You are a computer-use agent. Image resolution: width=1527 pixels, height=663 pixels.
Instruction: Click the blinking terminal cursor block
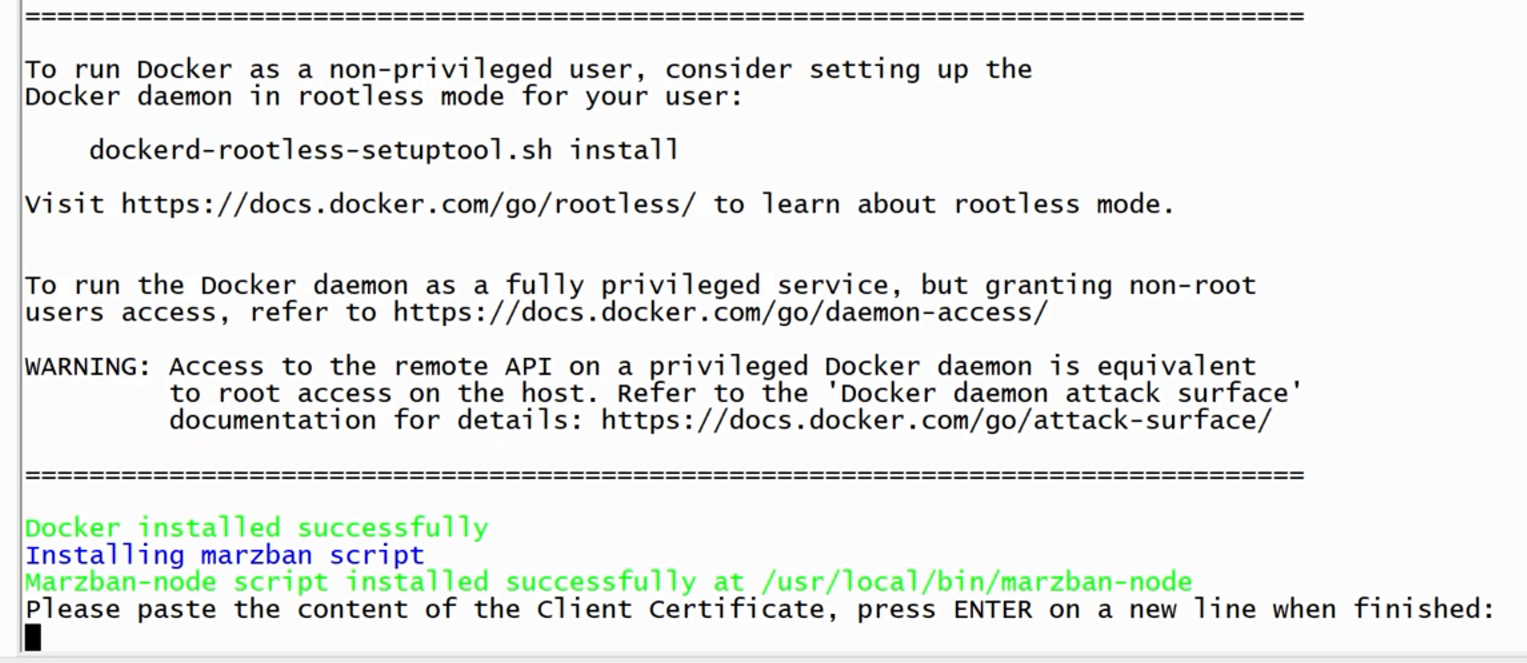tap(33, 637)
